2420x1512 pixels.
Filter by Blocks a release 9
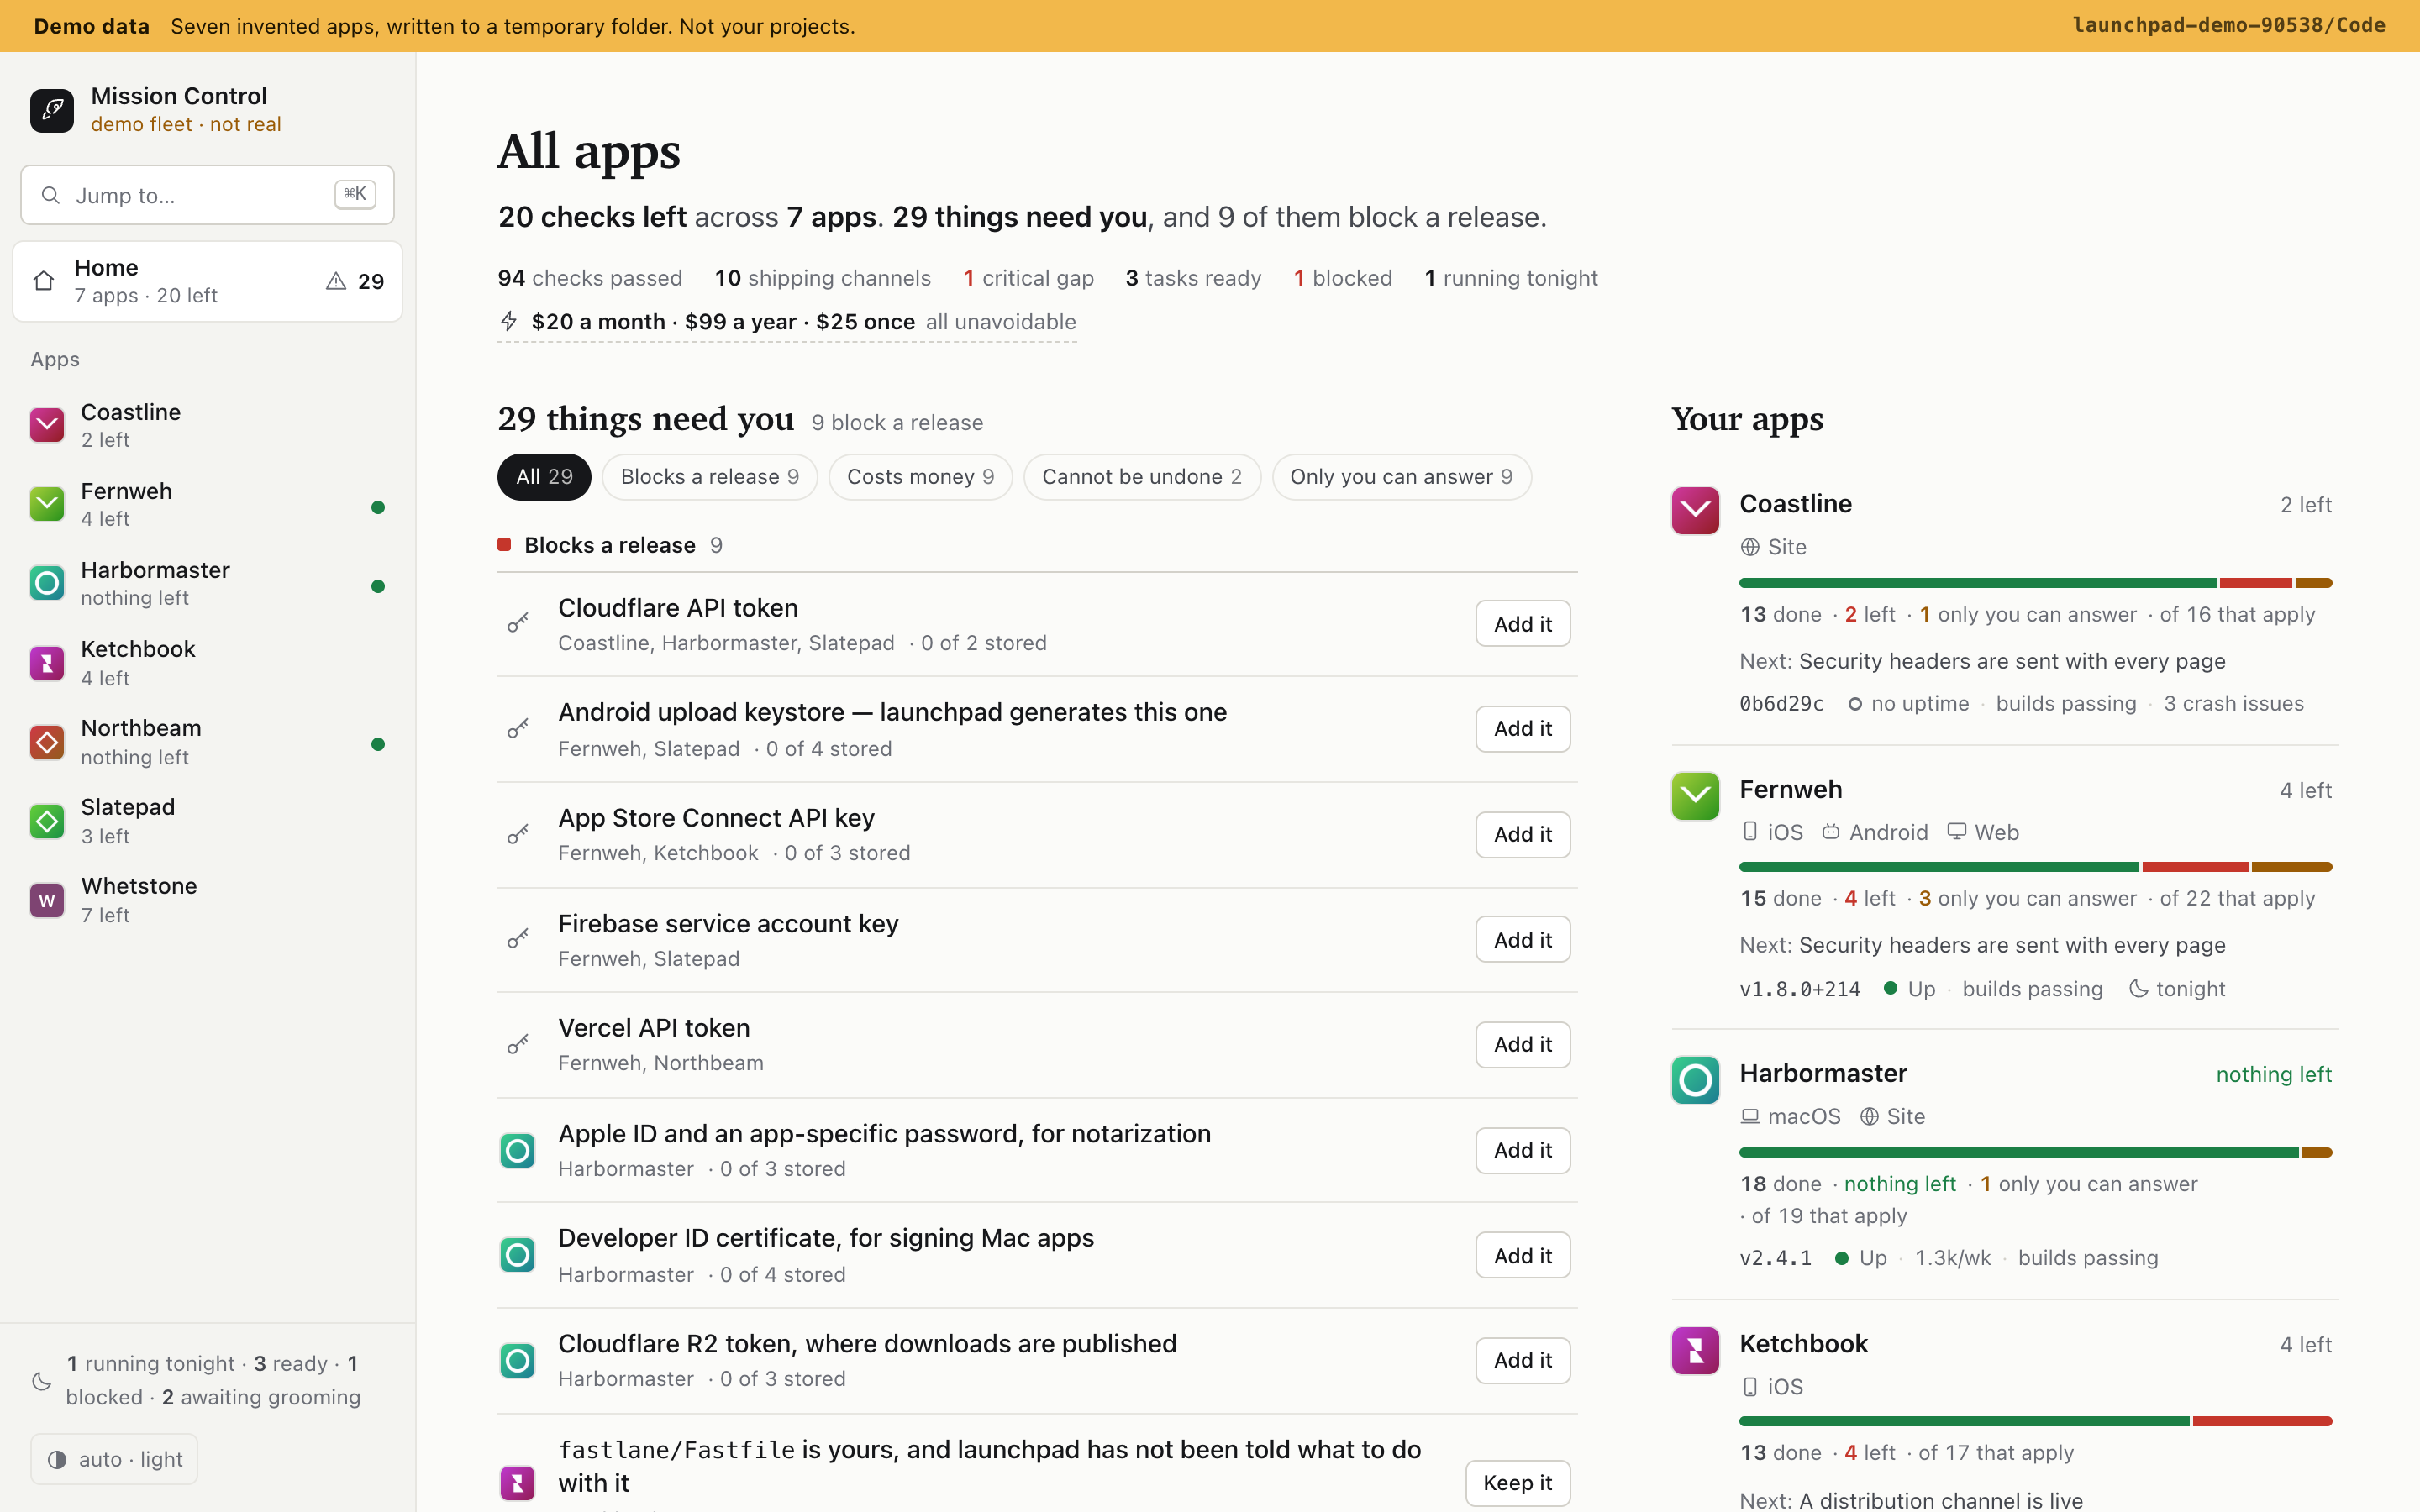point(709,477)
